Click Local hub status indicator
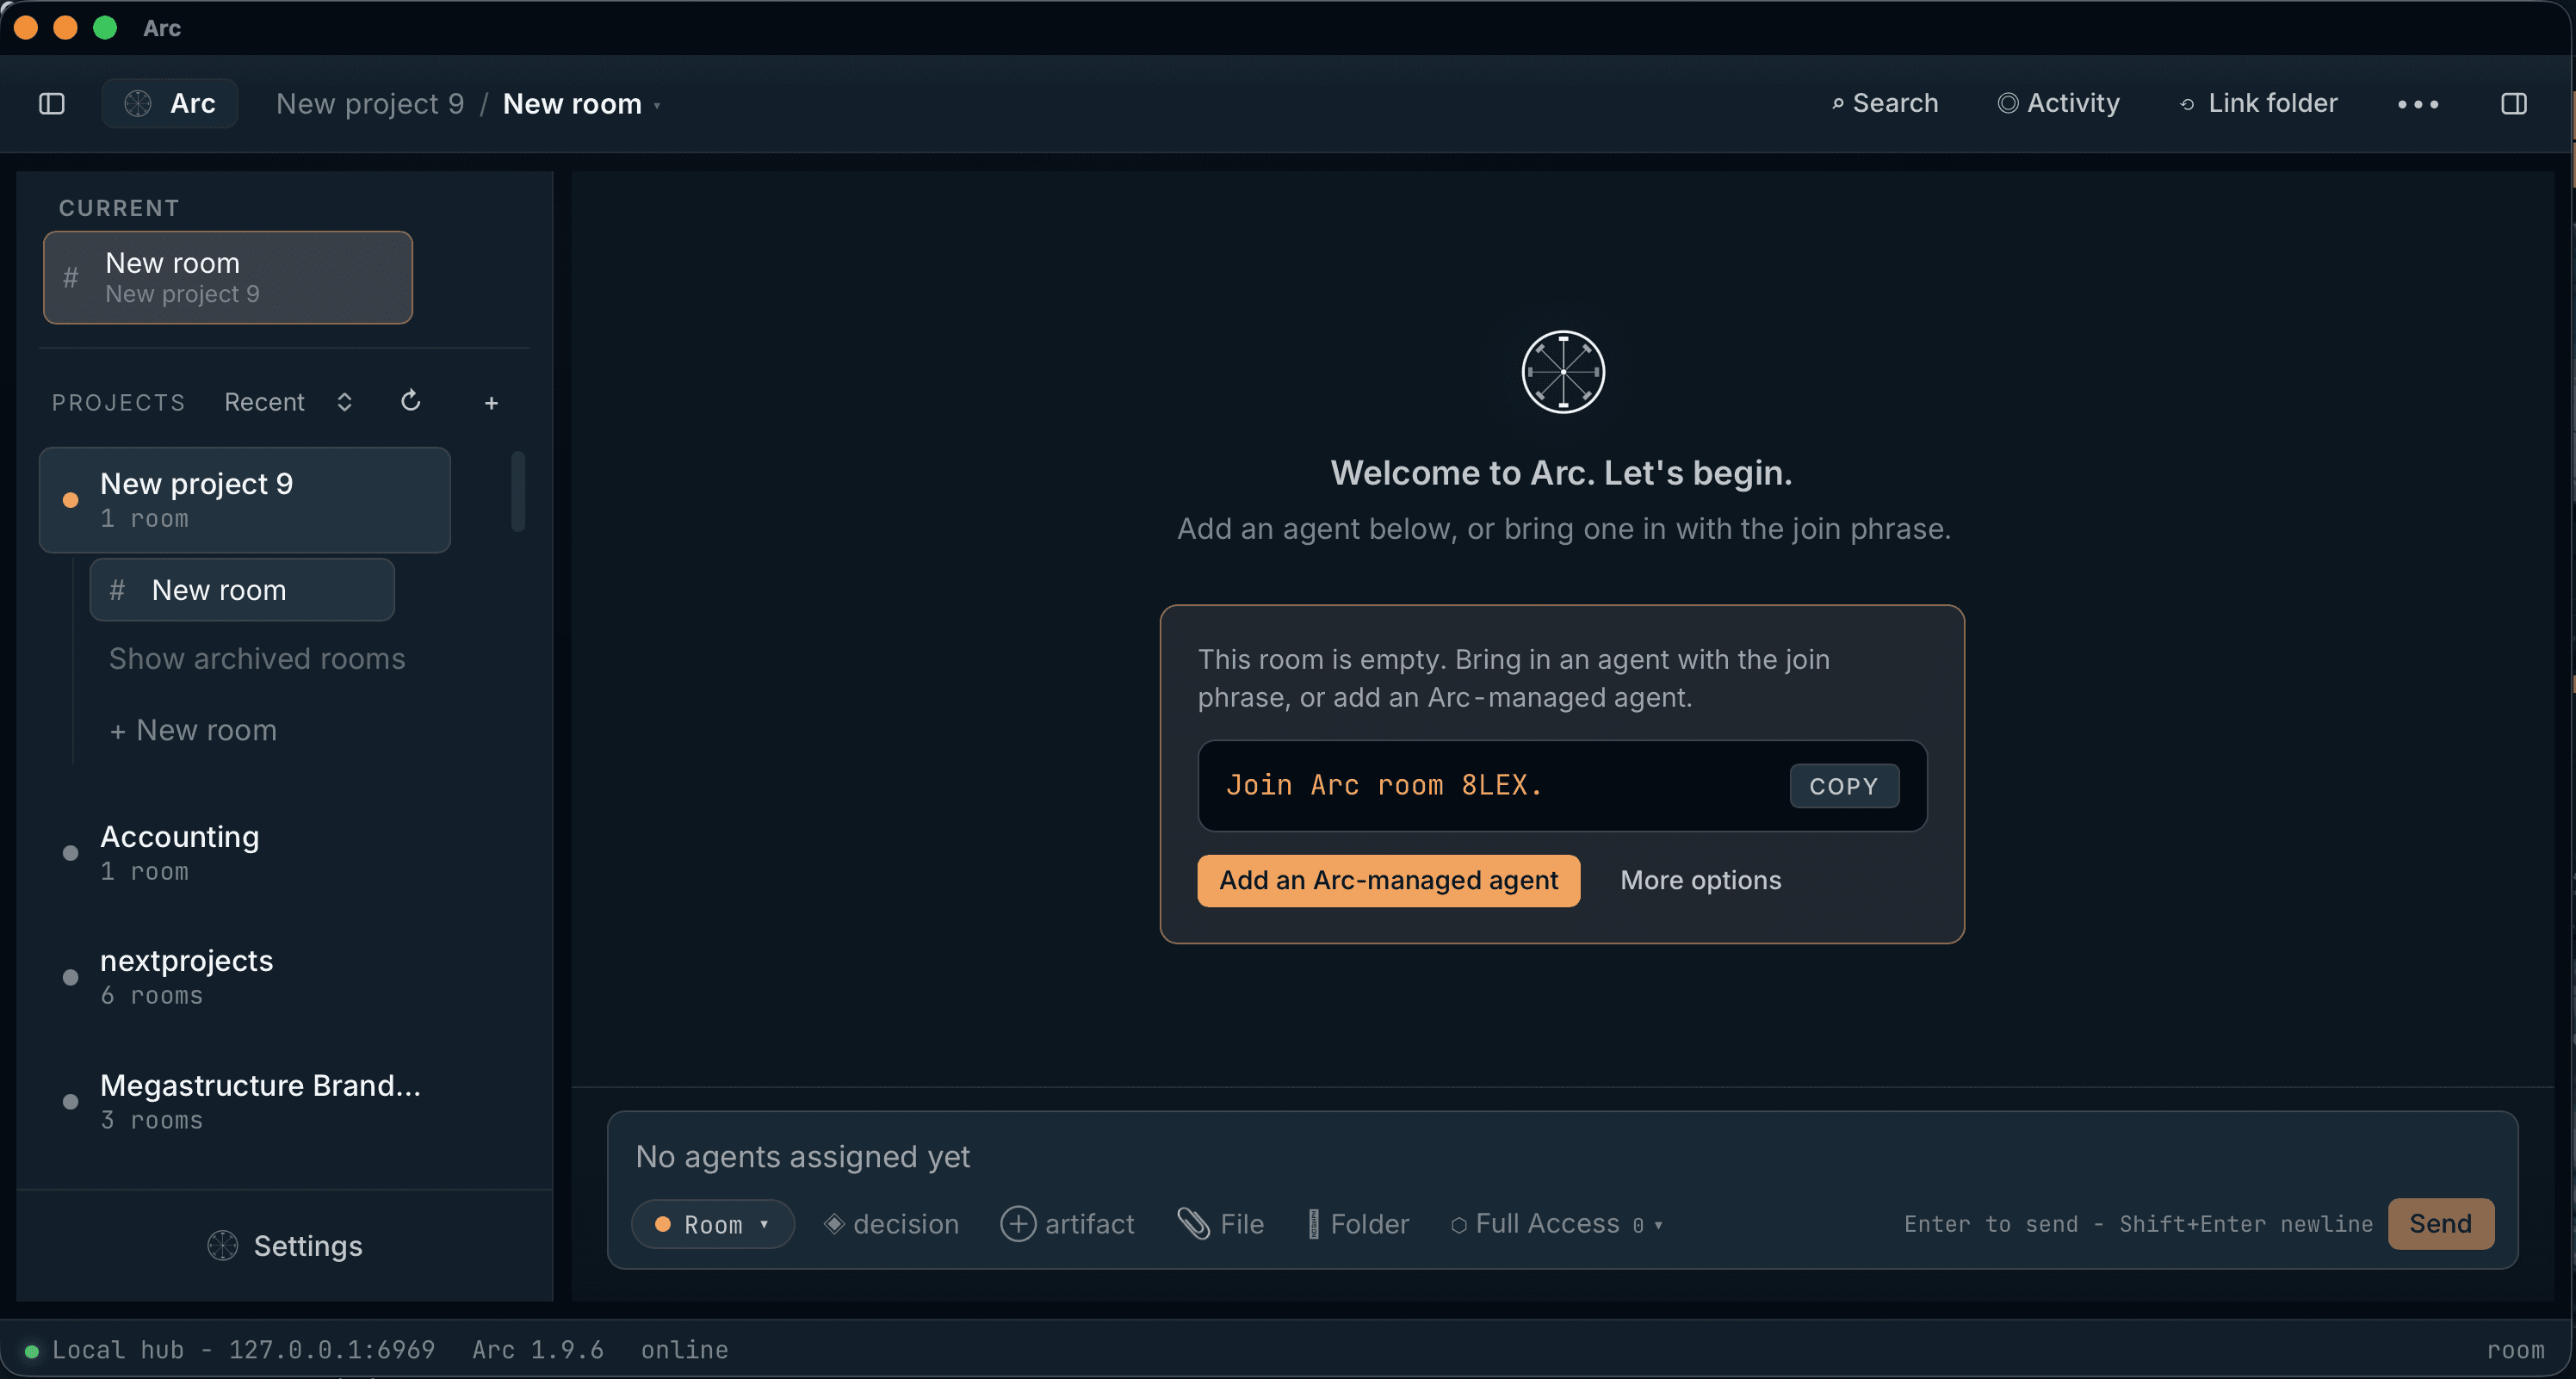Screen dimensions: 2576x1379 pos(230,1350)
